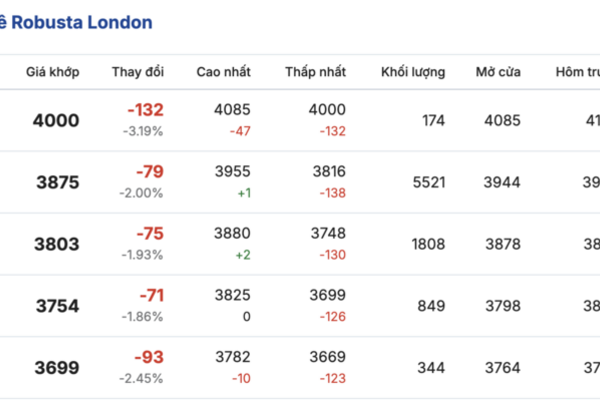Click the 1808 volume cell
The width and height of the screenshot is (600, 400).
tap(429, 244)
